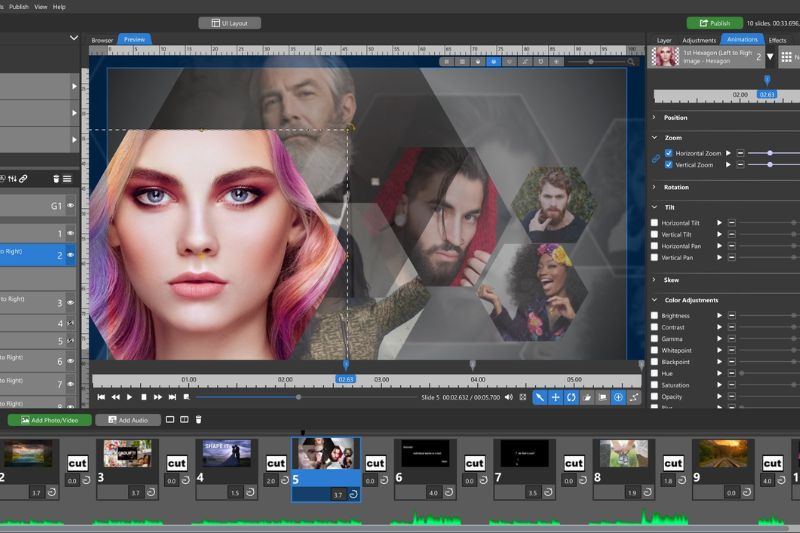Expand the Position section
This screenshot has width=800, height=533.
pos(654,117)
